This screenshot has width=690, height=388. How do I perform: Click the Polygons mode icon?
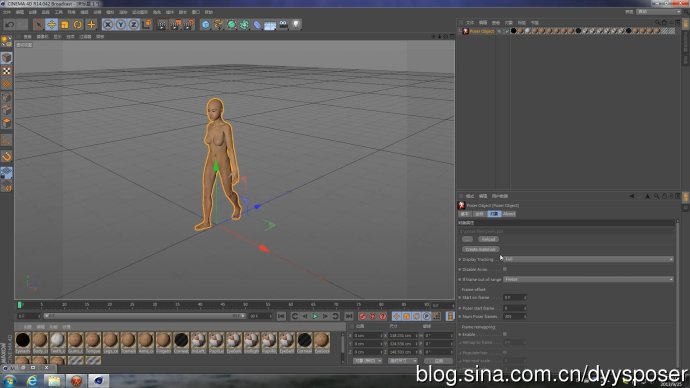tap(7, 123)
